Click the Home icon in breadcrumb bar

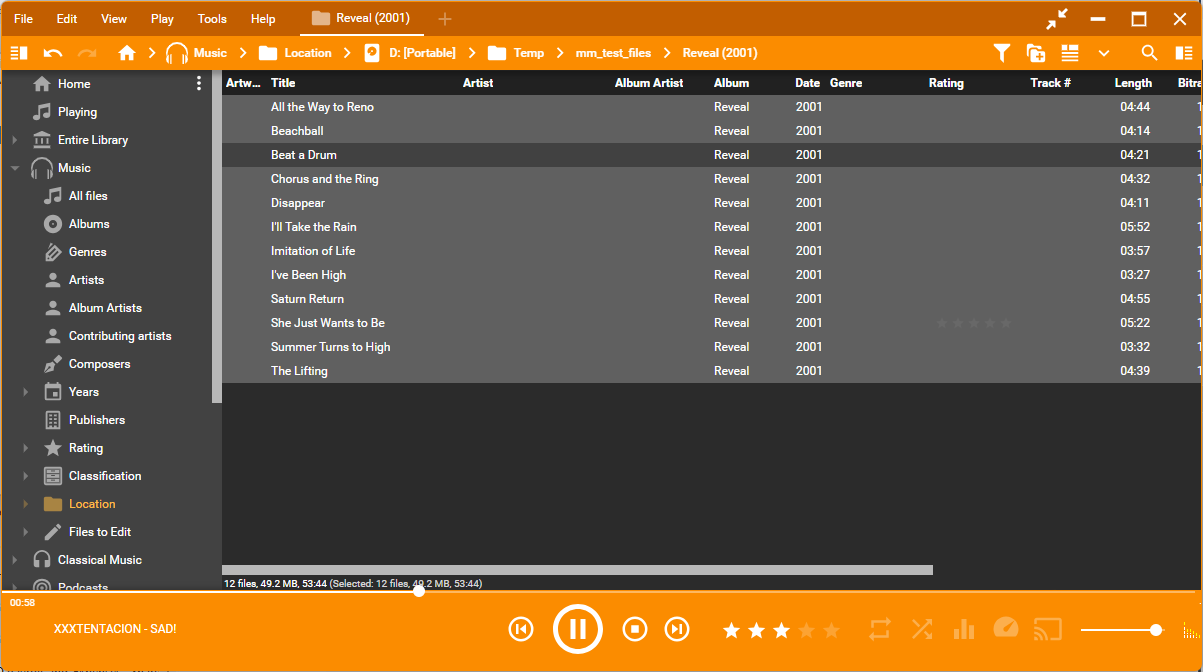(x=127, y=53)
